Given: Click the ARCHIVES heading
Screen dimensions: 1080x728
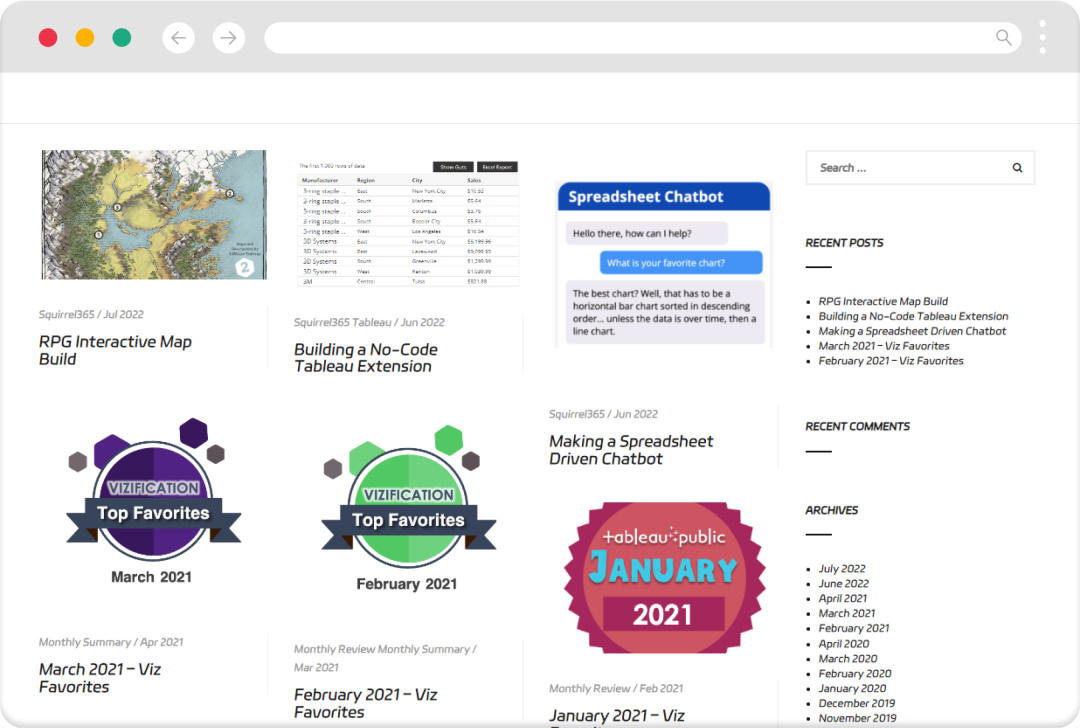Looking at the screenshot, I should click(x=831, y=510).
